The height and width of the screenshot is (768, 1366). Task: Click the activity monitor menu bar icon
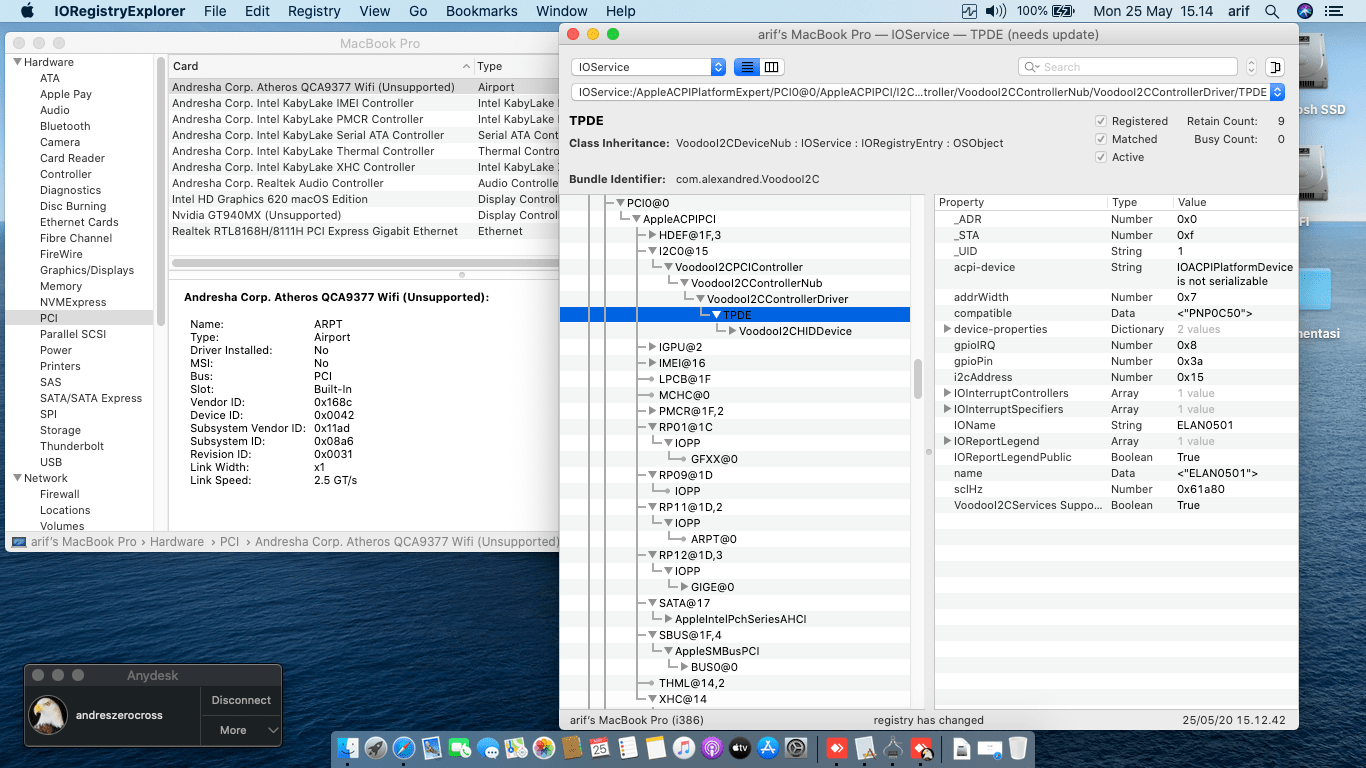pyautogui.click(x=969, y=11)
